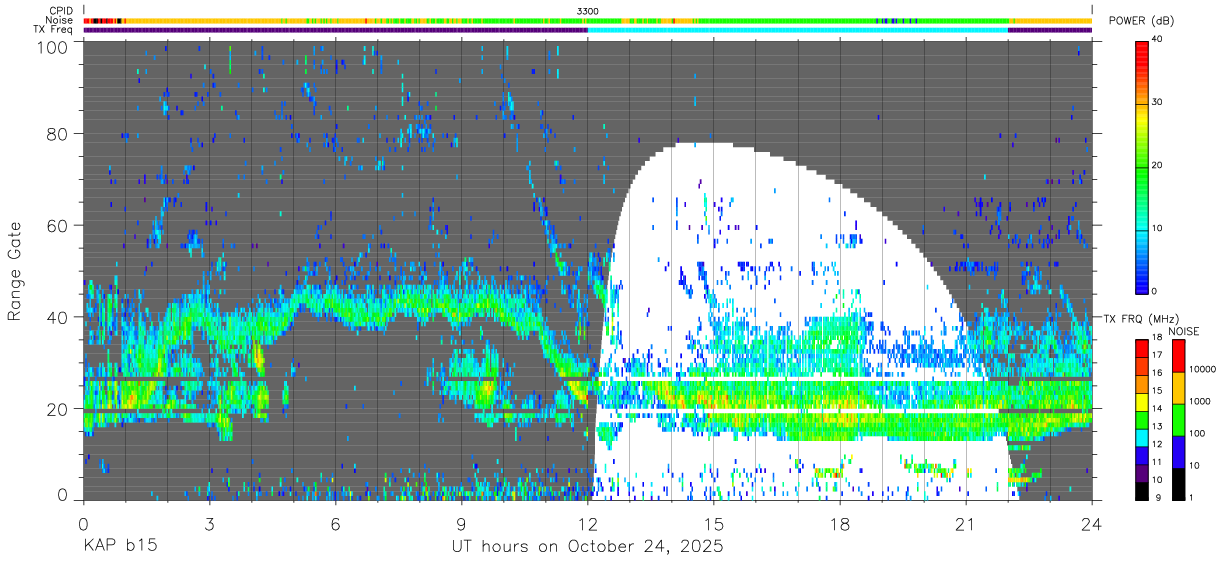Viewport: 1228px width, 567px height.
Task: Click the 'TX Freq' row label
Action: (x=54, y=30)
